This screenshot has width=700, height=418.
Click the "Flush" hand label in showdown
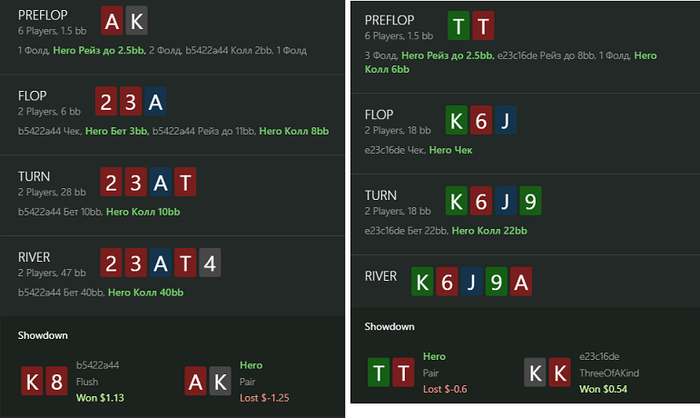pyautogui.click(x=89, y=381)
